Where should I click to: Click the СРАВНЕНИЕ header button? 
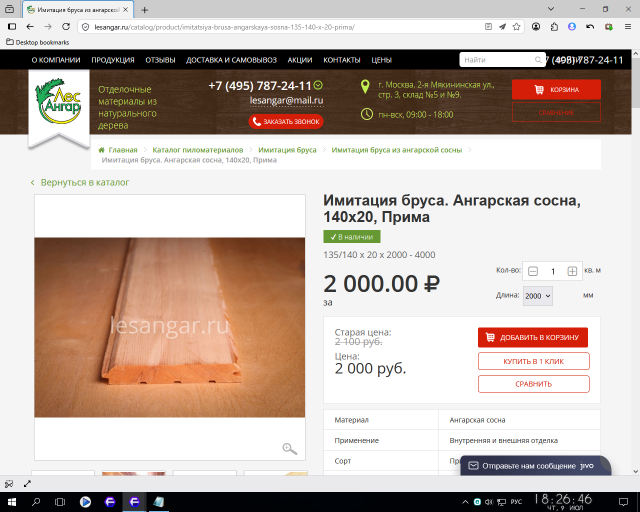[x=556, y=112]
